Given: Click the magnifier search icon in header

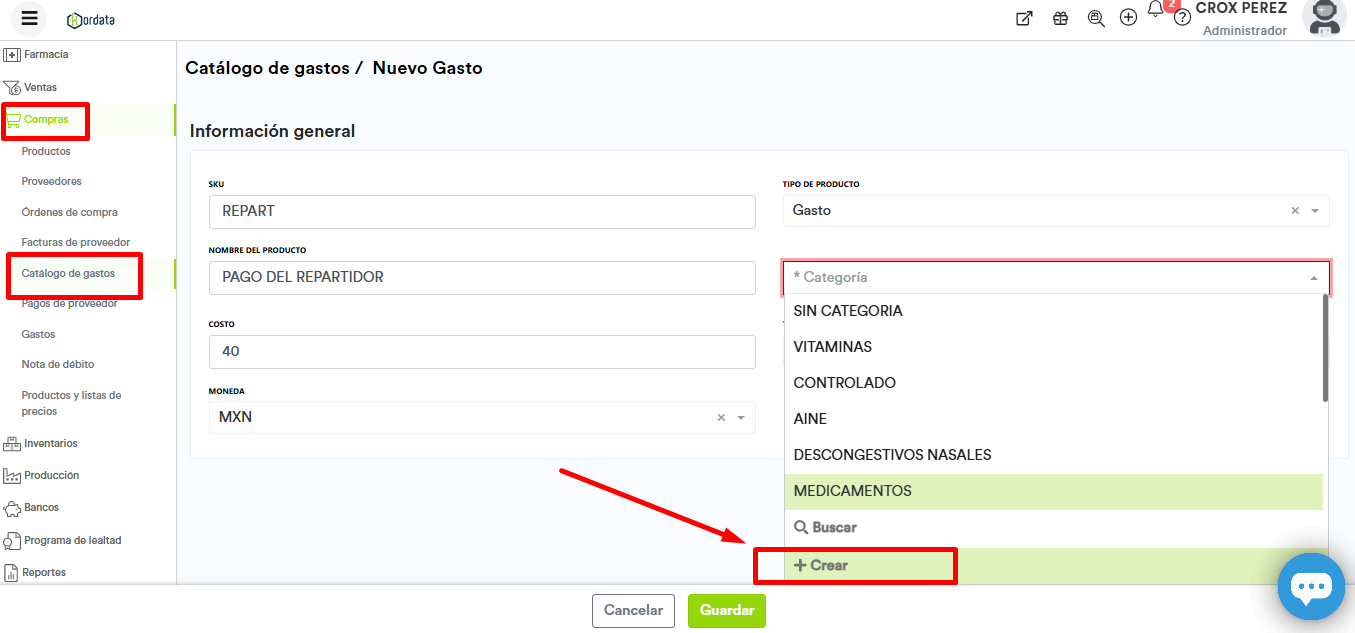Looking at the screenshot, I should [x=1095, y=18].
